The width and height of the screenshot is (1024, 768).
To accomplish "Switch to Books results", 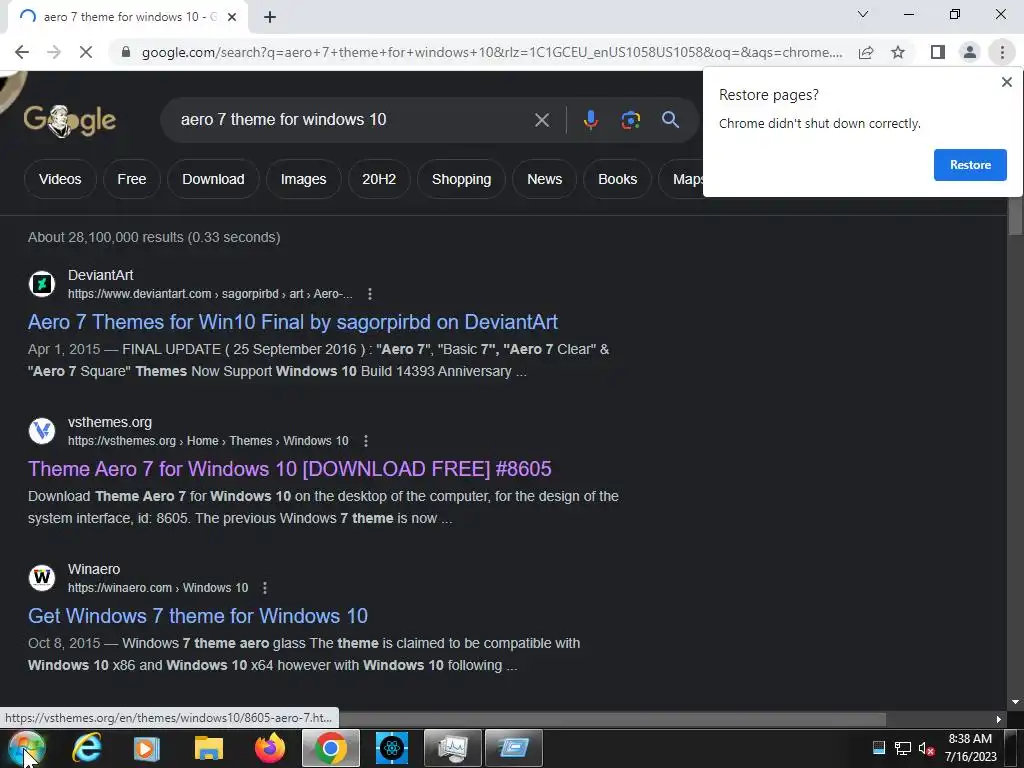I will (617, 179).
